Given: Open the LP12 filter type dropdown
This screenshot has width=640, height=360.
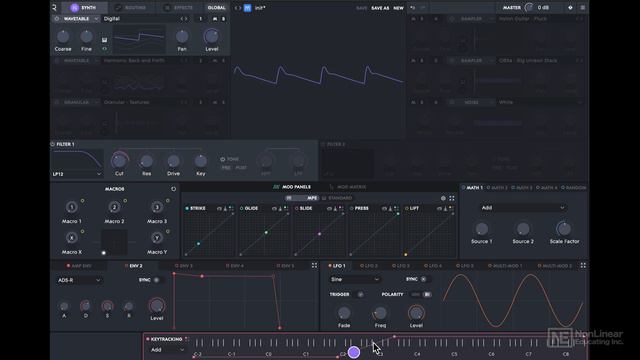Looking at the screenshot, I should (x=77, y=174).
